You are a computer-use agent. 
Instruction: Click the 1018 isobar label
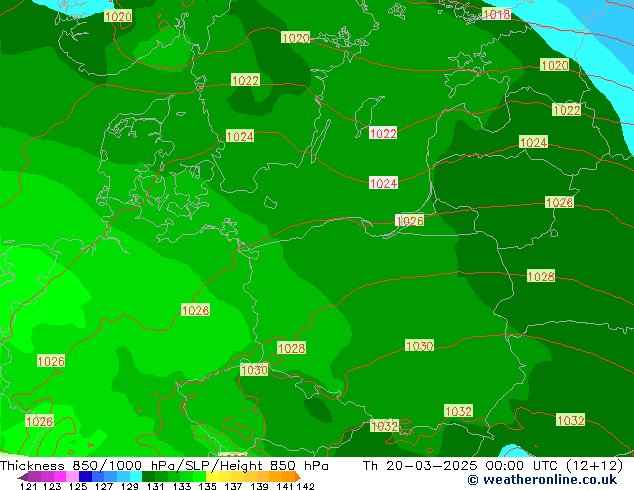point(497,14)
